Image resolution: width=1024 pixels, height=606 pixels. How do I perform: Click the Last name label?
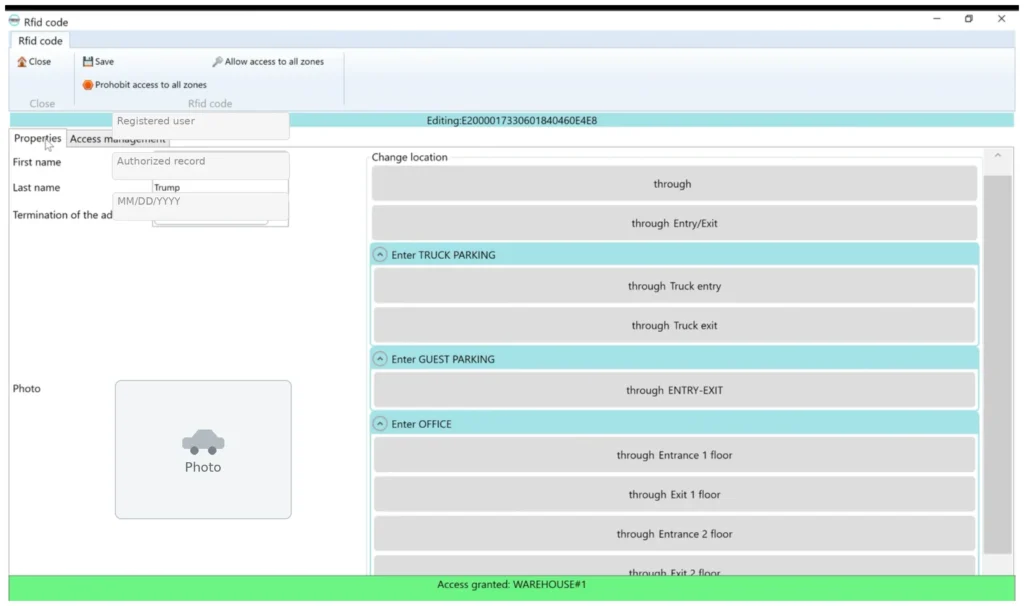36,187
